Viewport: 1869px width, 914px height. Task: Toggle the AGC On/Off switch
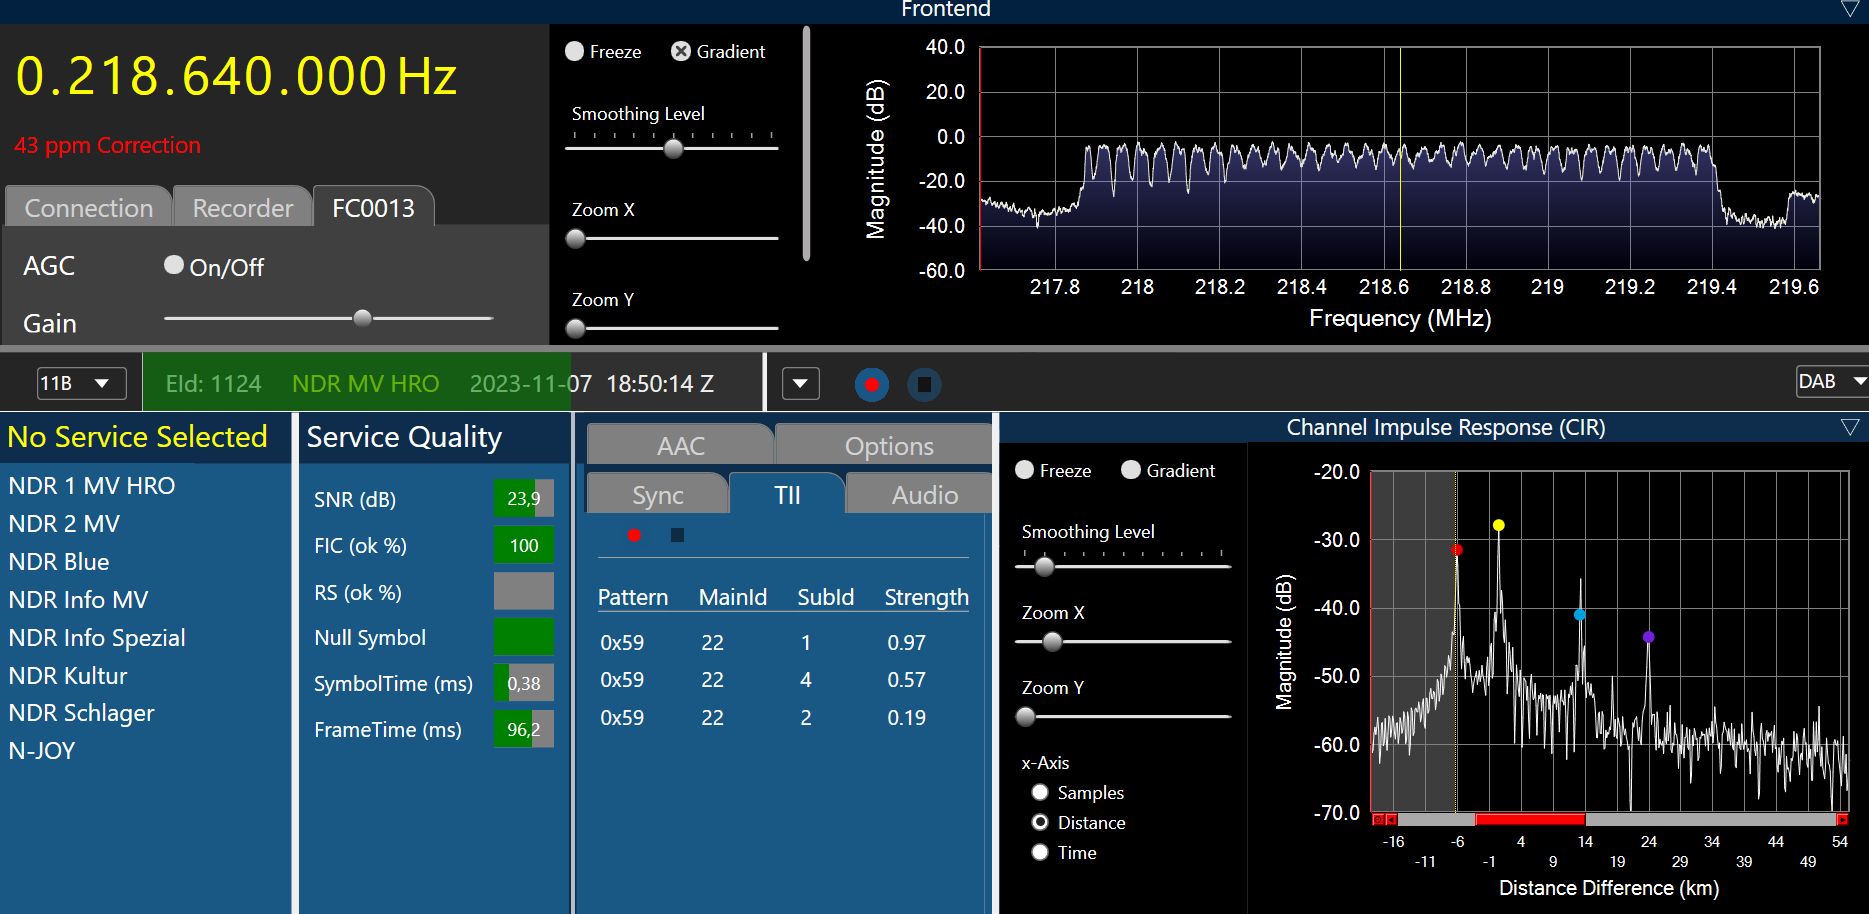point(174,265)
